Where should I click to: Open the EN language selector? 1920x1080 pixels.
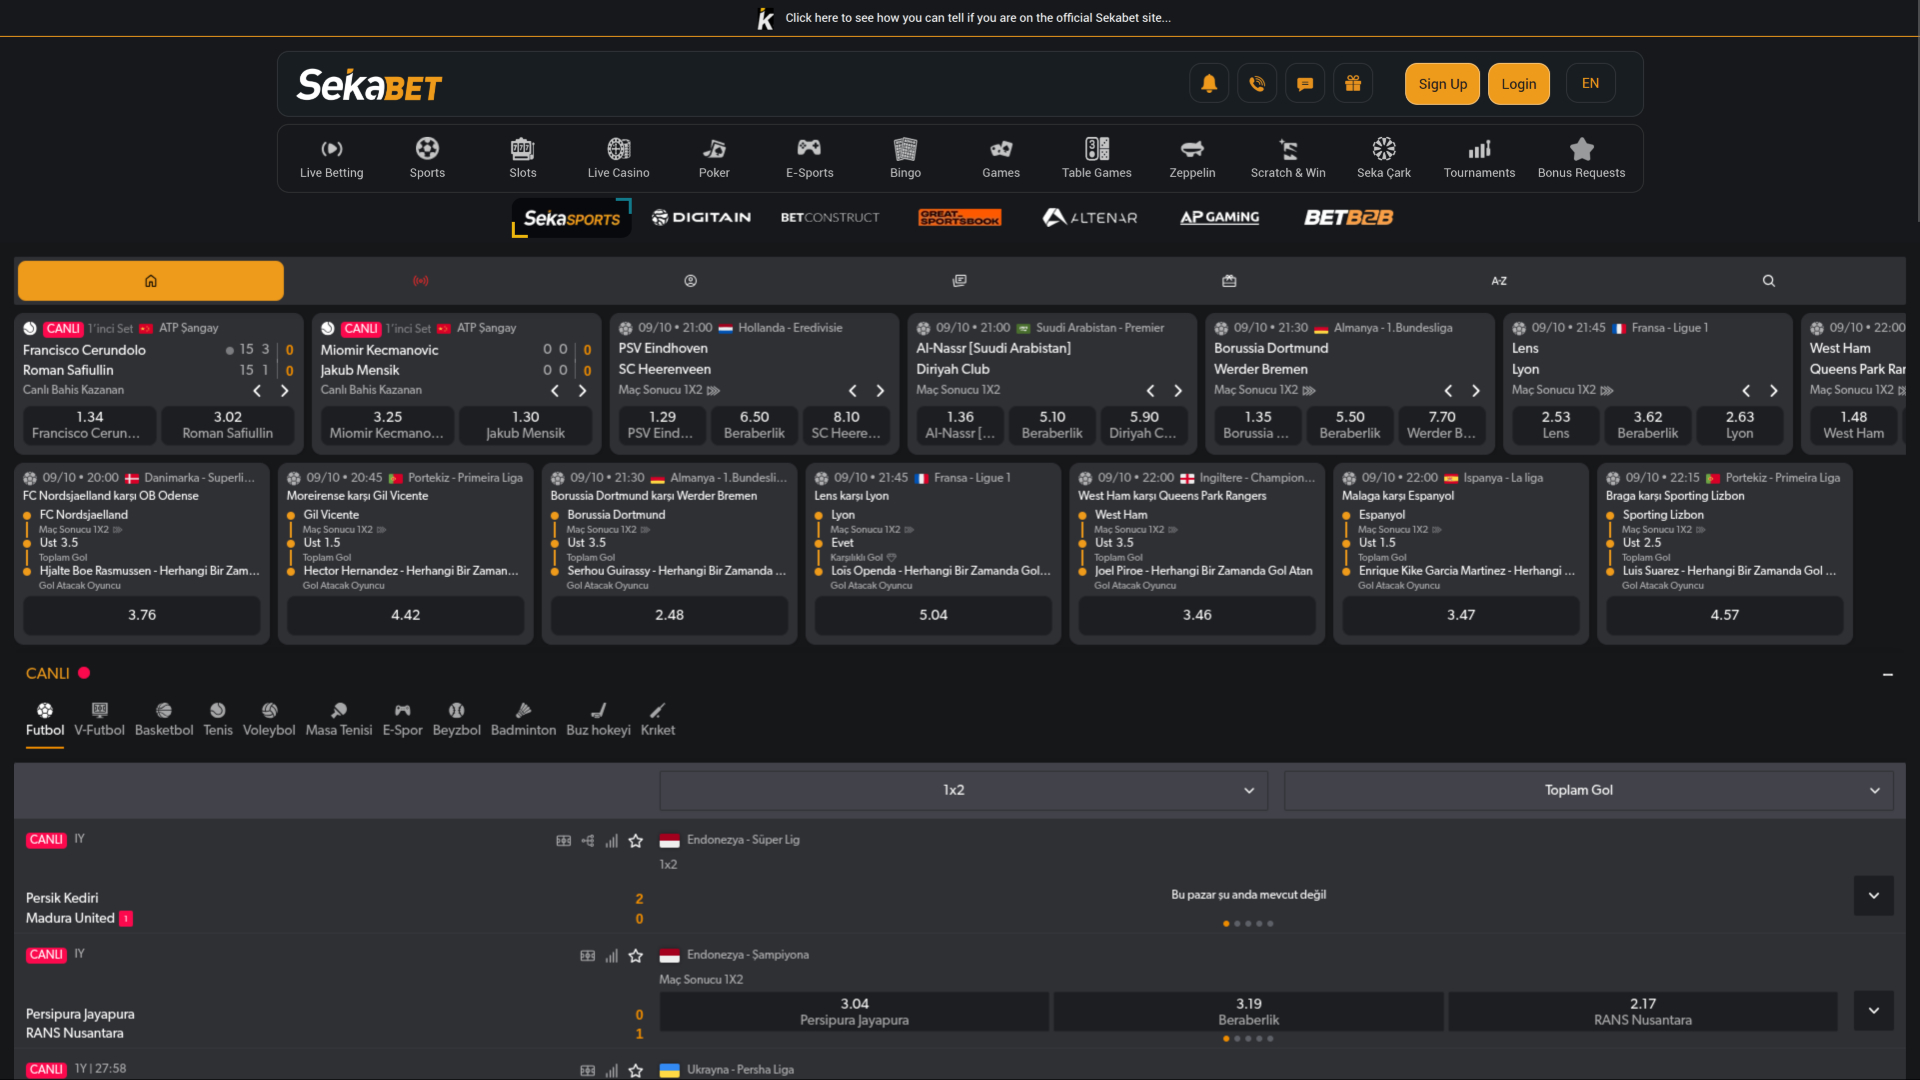click(x=1590, y=84)
